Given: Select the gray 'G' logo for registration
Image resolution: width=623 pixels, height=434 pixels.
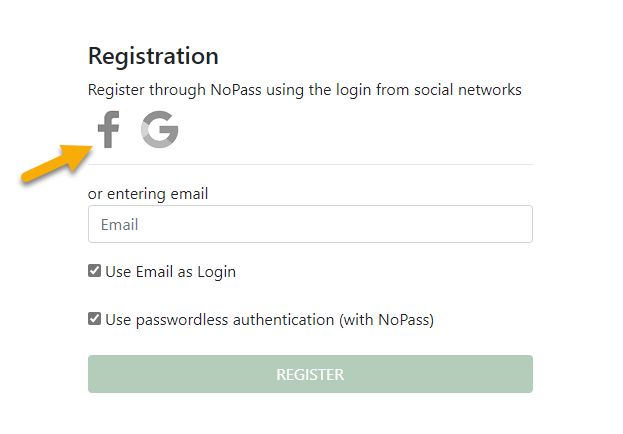Looking at the screenshot, I should [x=159, y=130].
